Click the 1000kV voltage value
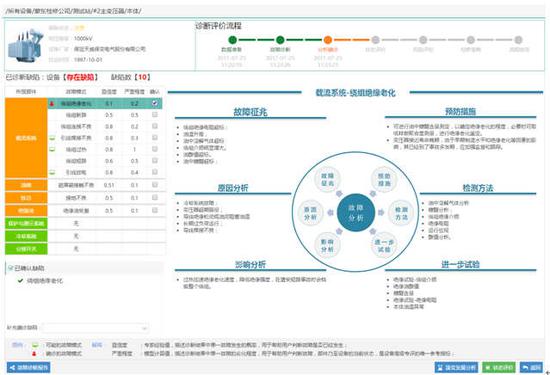 pos(83,39)
